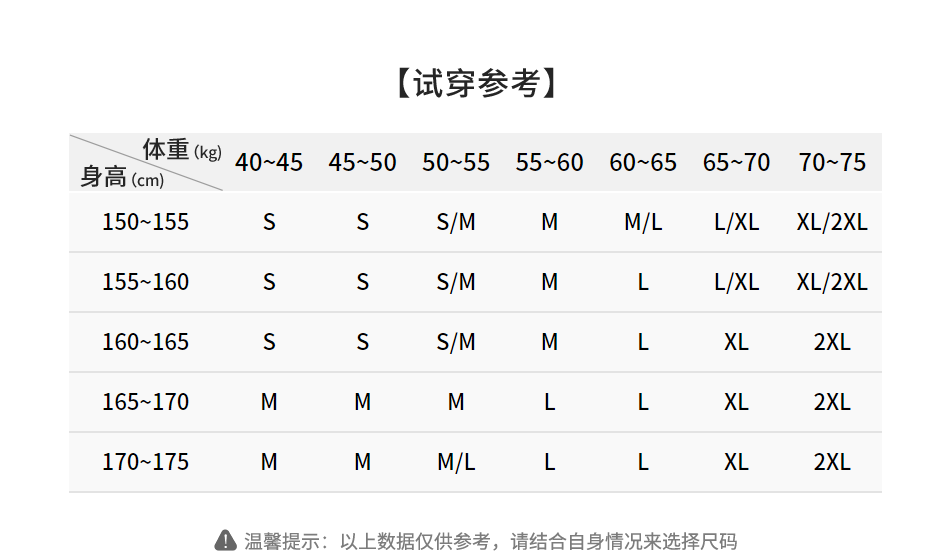
Task: Click the warning triangle icon beside the tip
Action: coord(225,541)
